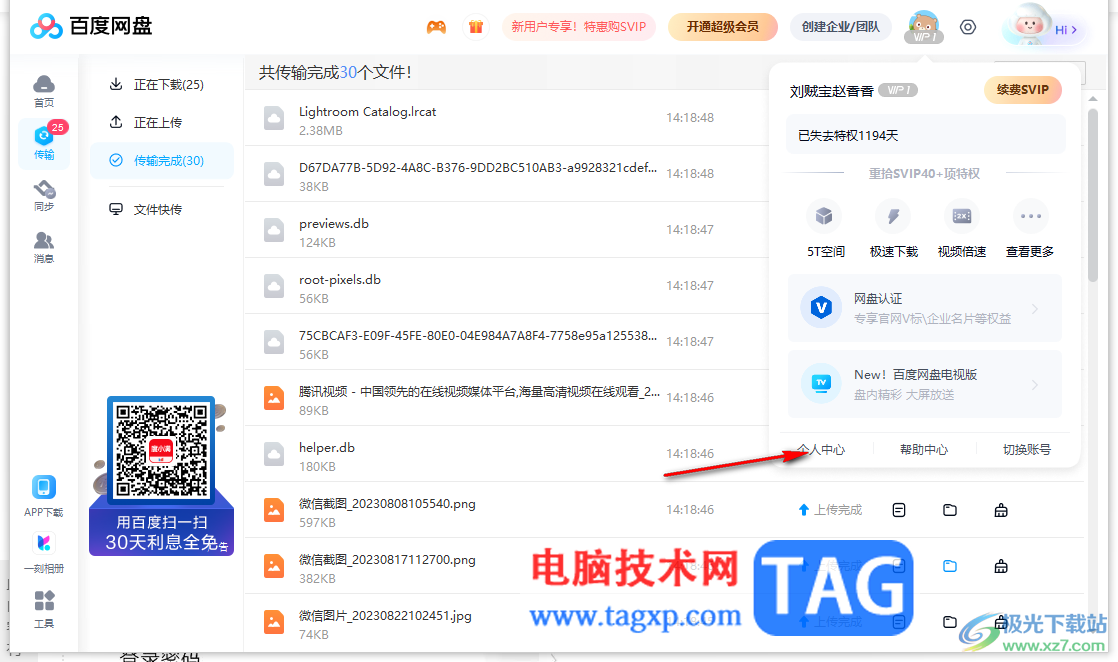
Task: Click the 5T空间 privilege icon
Action: pyautogui.click(x=824, y=215)
